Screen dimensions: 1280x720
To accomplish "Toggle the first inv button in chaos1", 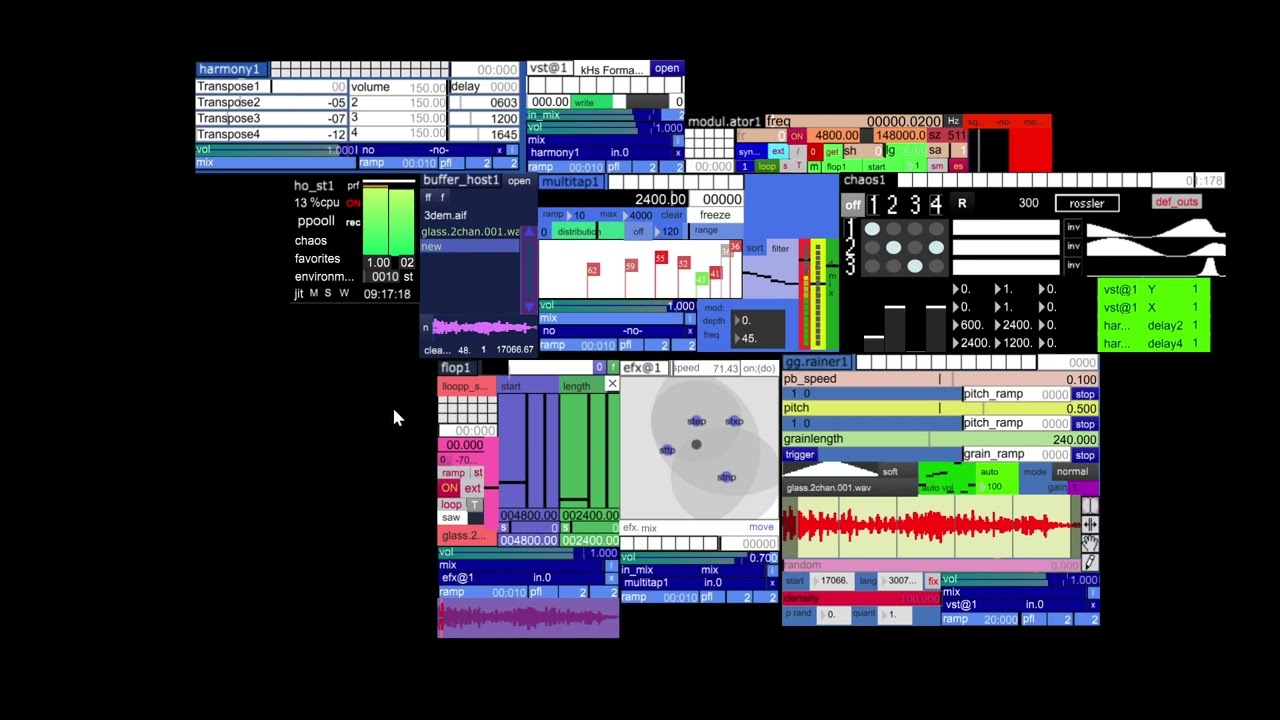I will pyautogui.click(x=1073, y=227).
